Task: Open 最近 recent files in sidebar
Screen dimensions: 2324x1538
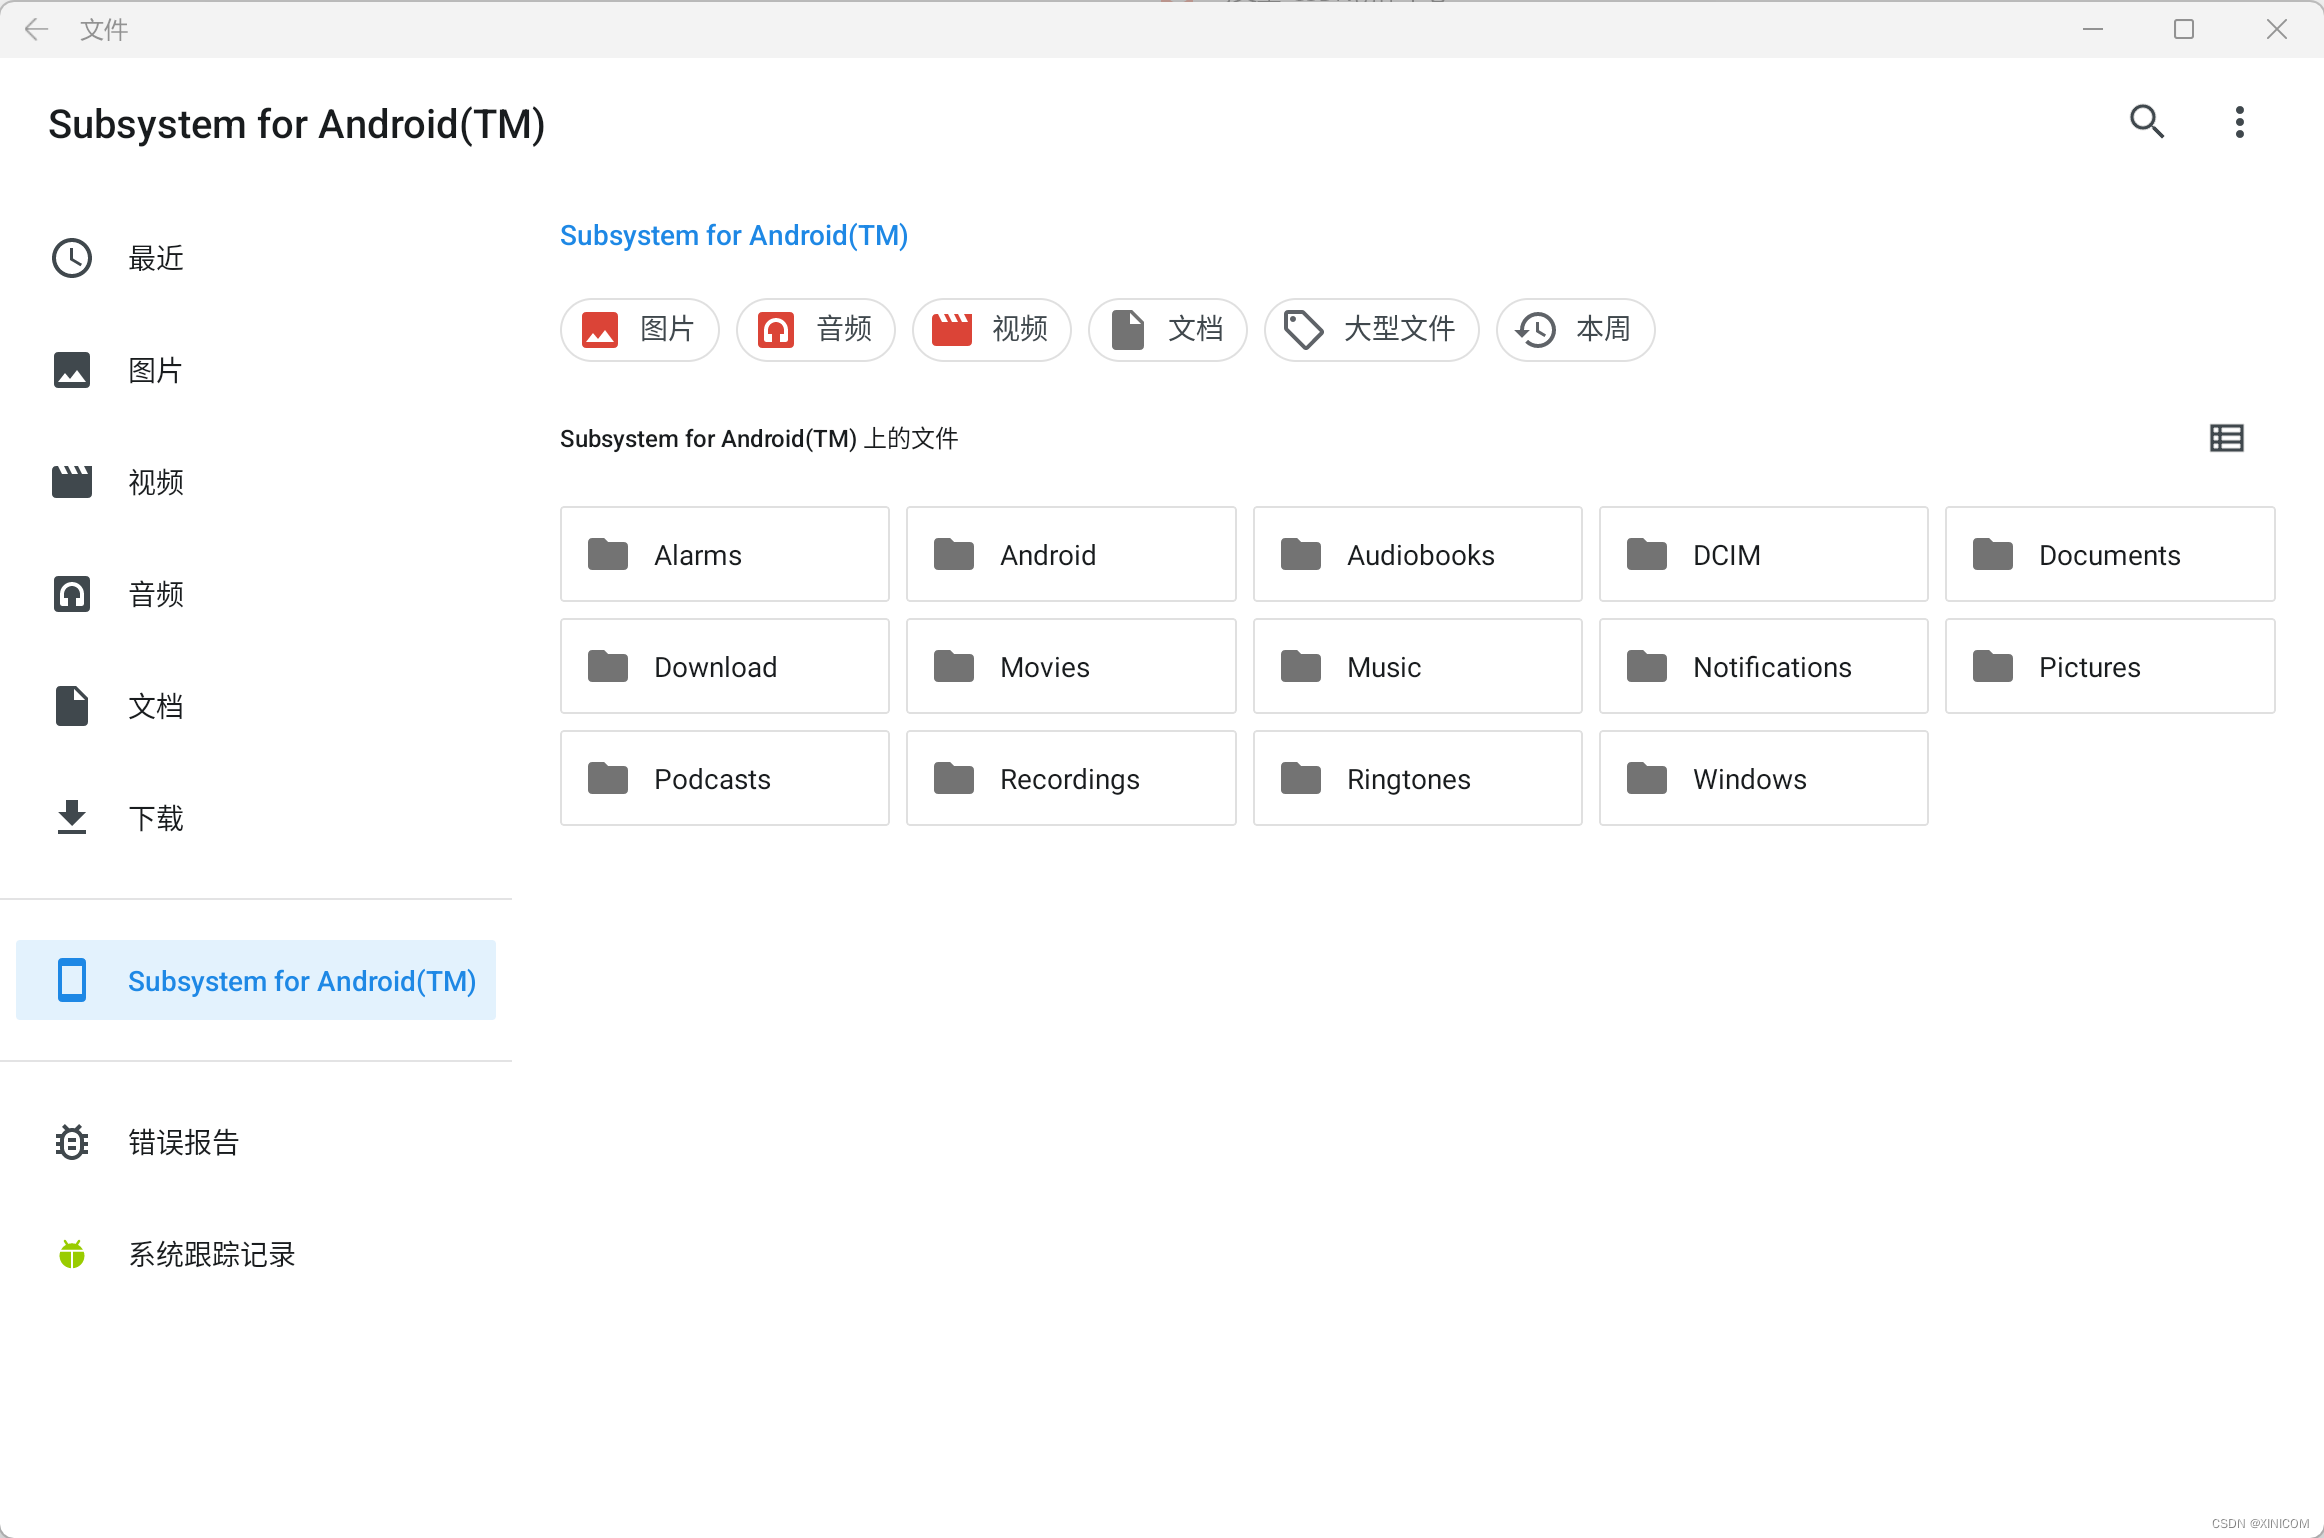Action: click(x=155, y=258)
